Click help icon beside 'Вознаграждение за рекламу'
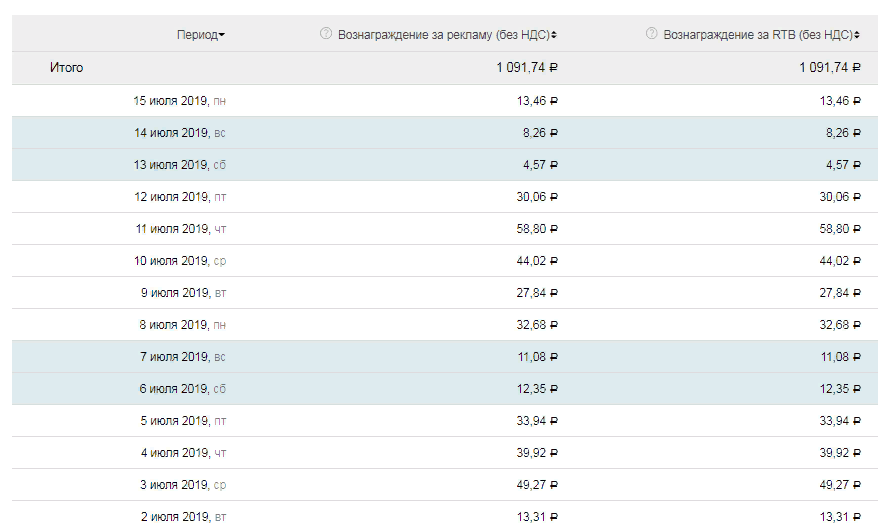The height and width of the screenshot is (531, 878). [x=325, y=34]
